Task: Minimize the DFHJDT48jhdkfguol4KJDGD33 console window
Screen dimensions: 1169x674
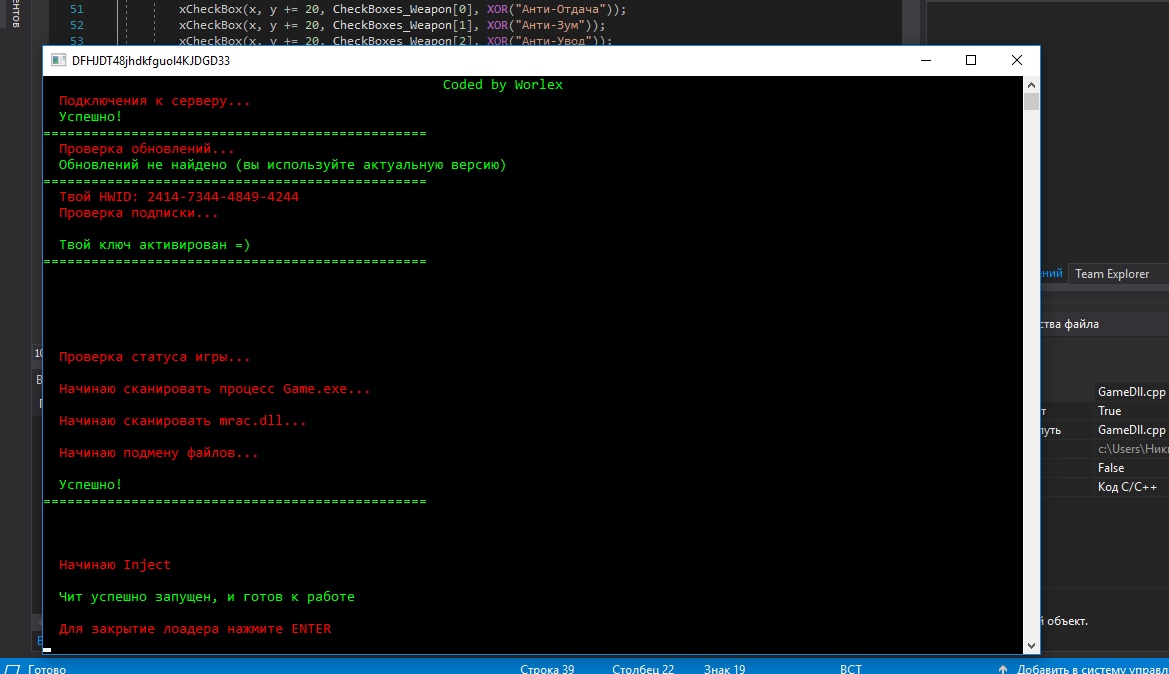Action: 926,60
